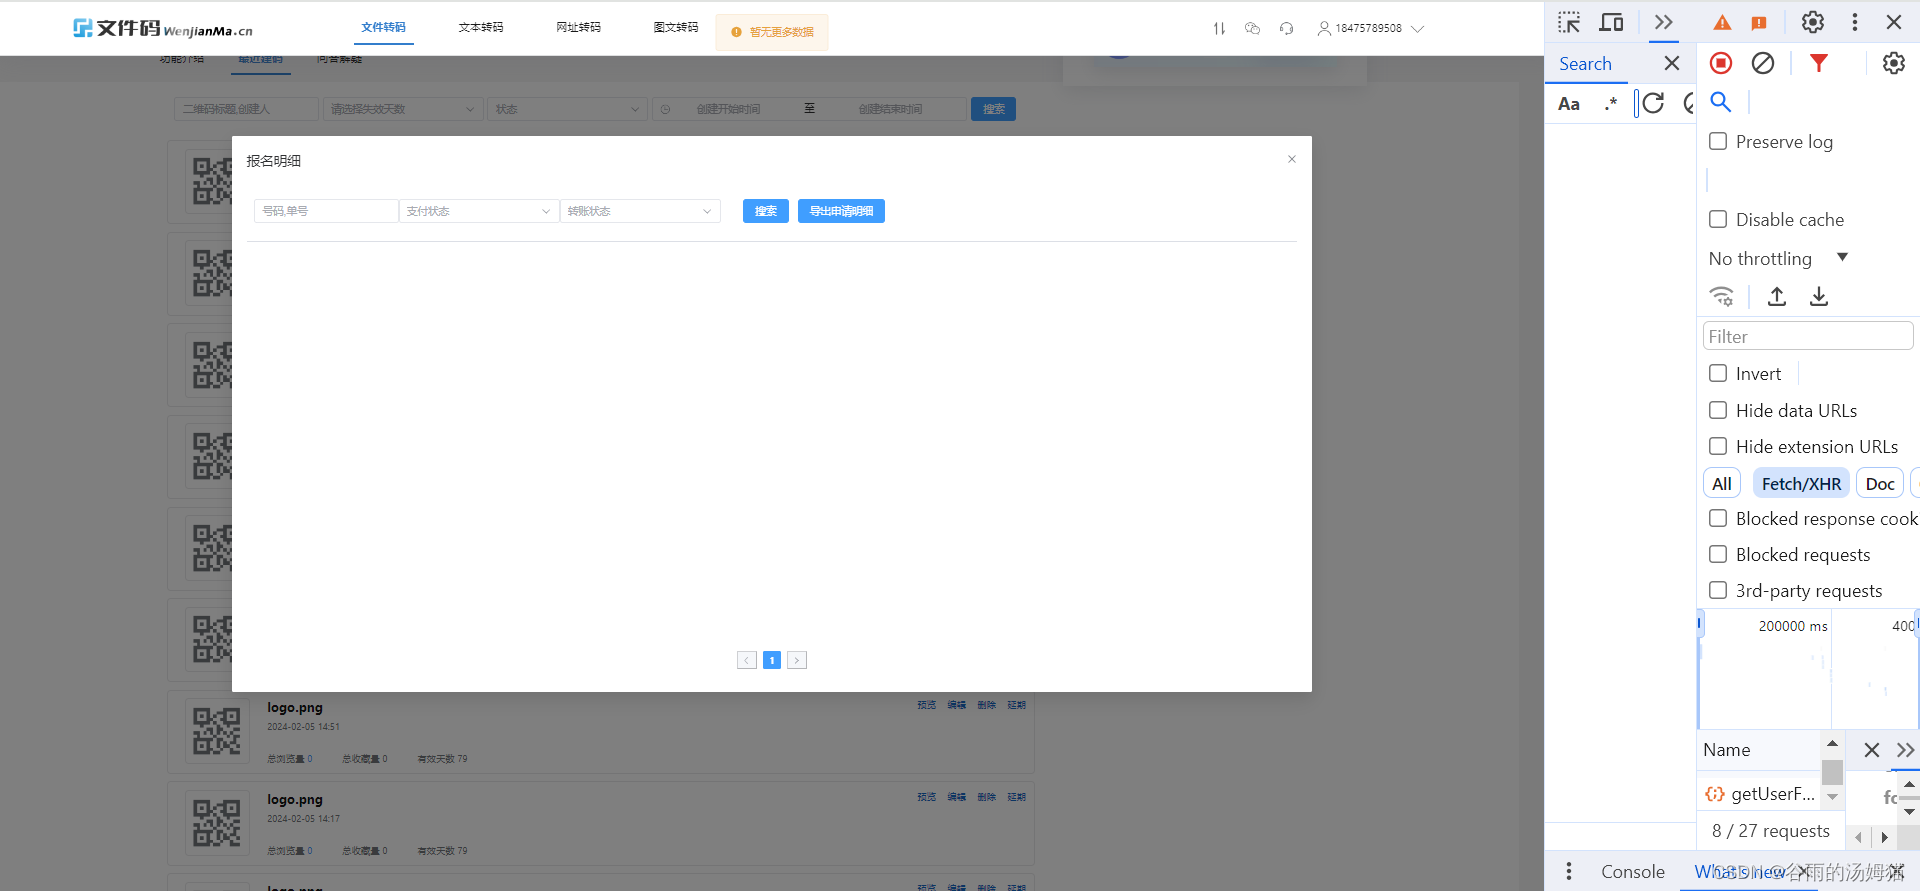
Task: Select the Fetch/XHR request type filter
Action: coord(1801,484)
